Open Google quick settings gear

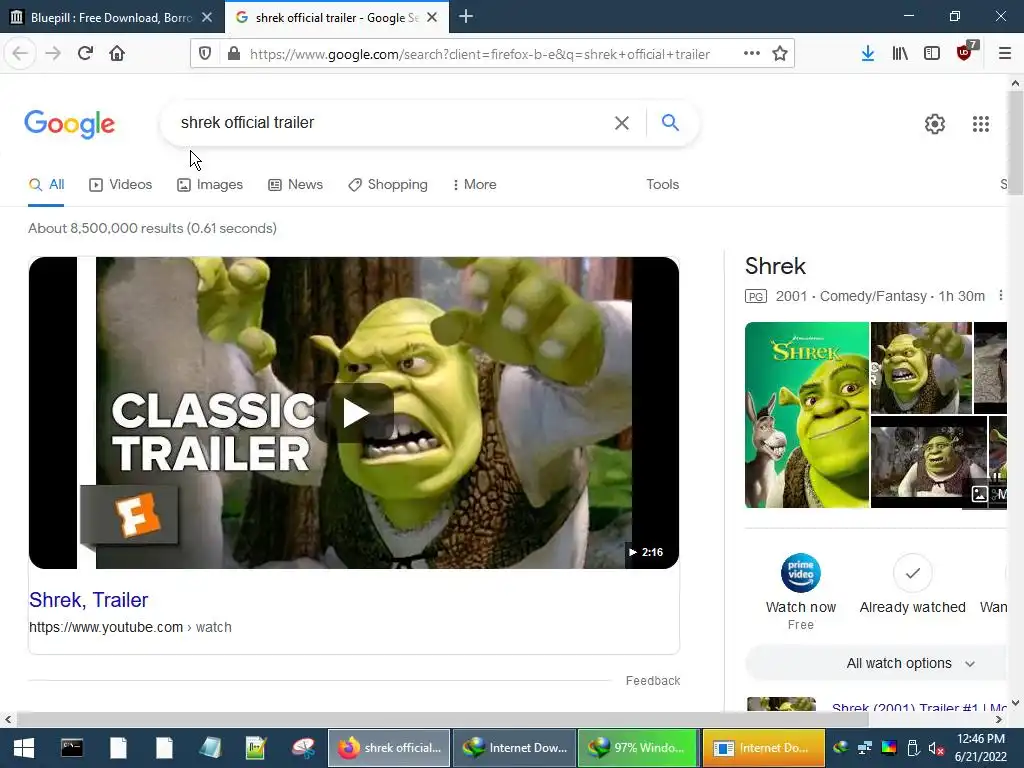[x=935, y=123]
